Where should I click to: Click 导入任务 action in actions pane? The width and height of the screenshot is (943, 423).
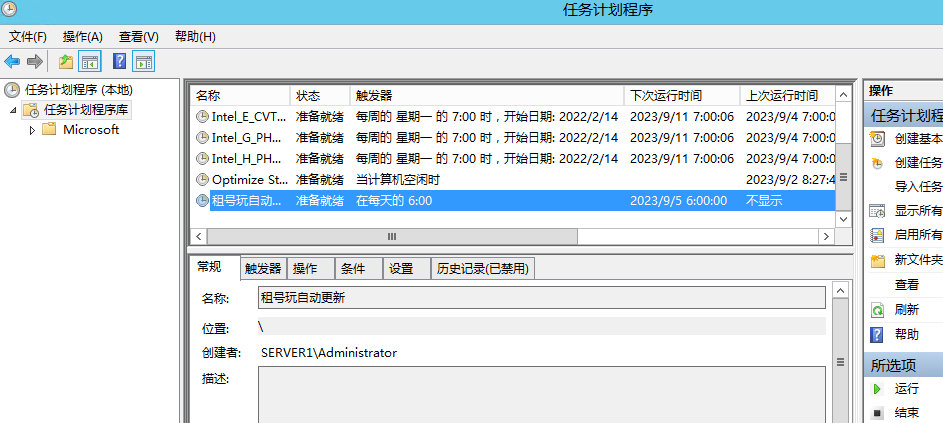[918, 187]
